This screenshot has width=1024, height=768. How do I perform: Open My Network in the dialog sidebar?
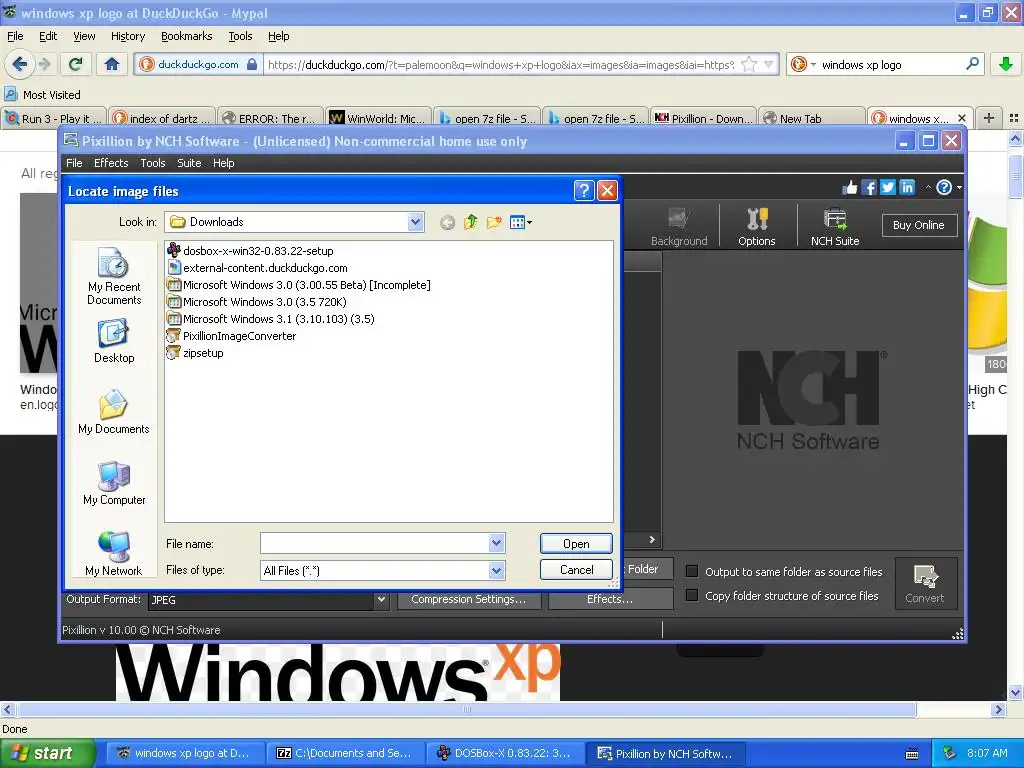pyautogui.click(x=114, y=554)
